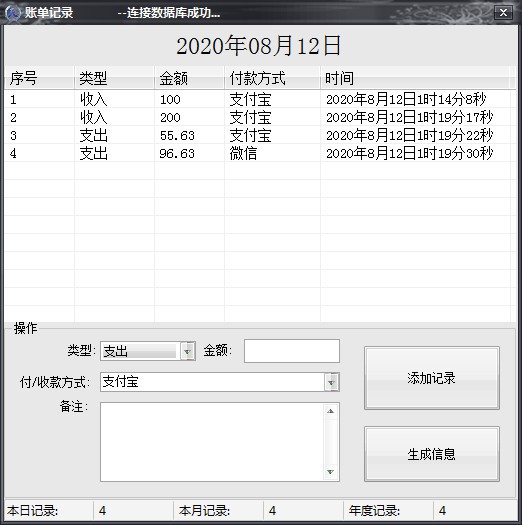The height and width of the screenshot is (525, 522).
Task: Open the 类型 dropdown showing 支出
Action: 188,351
